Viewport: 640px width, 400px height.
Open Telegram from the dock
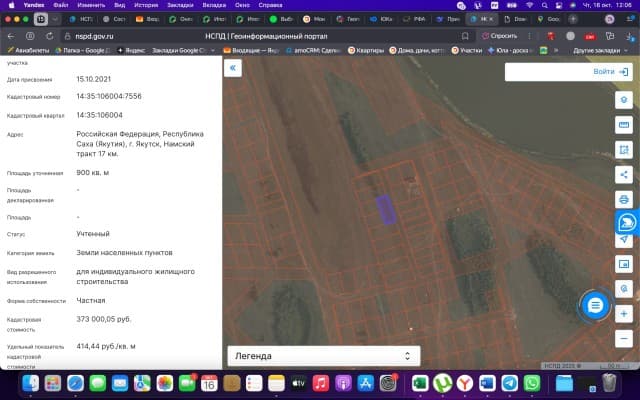click(510, 383)
